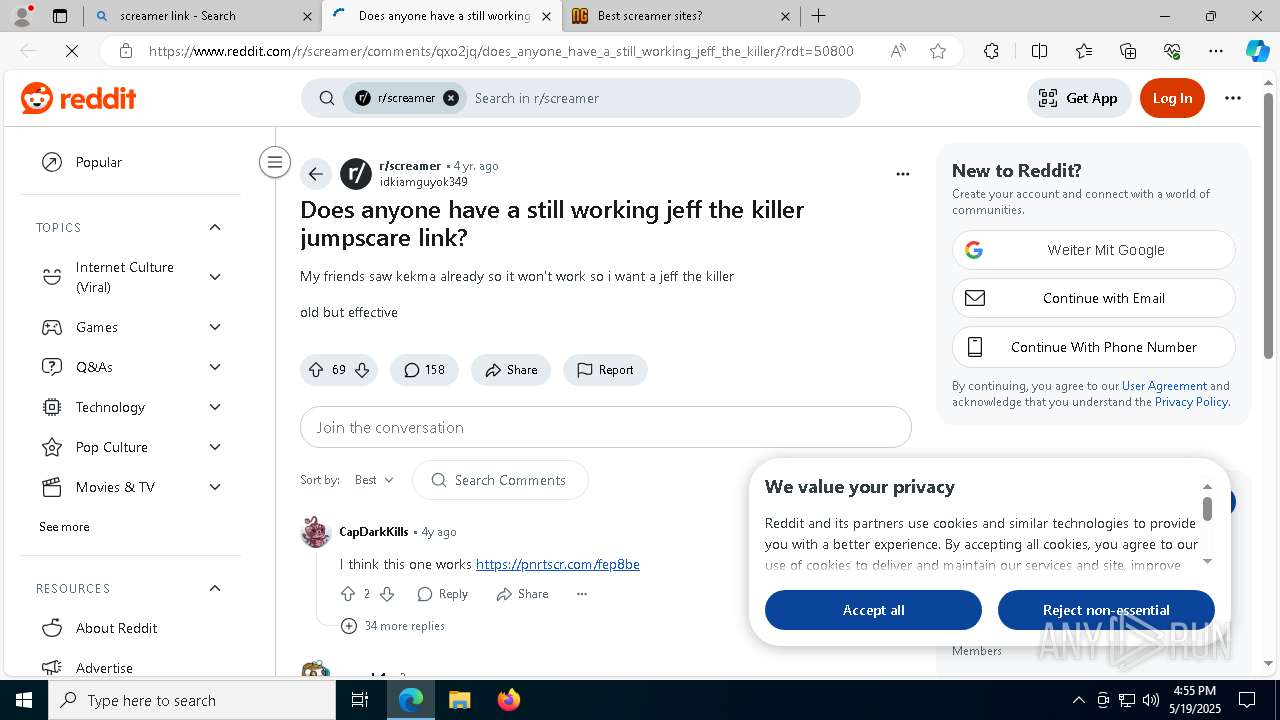The image size is (1280, 720).
Task: Open Split screen icon
Action: (x=1039, y=51)
